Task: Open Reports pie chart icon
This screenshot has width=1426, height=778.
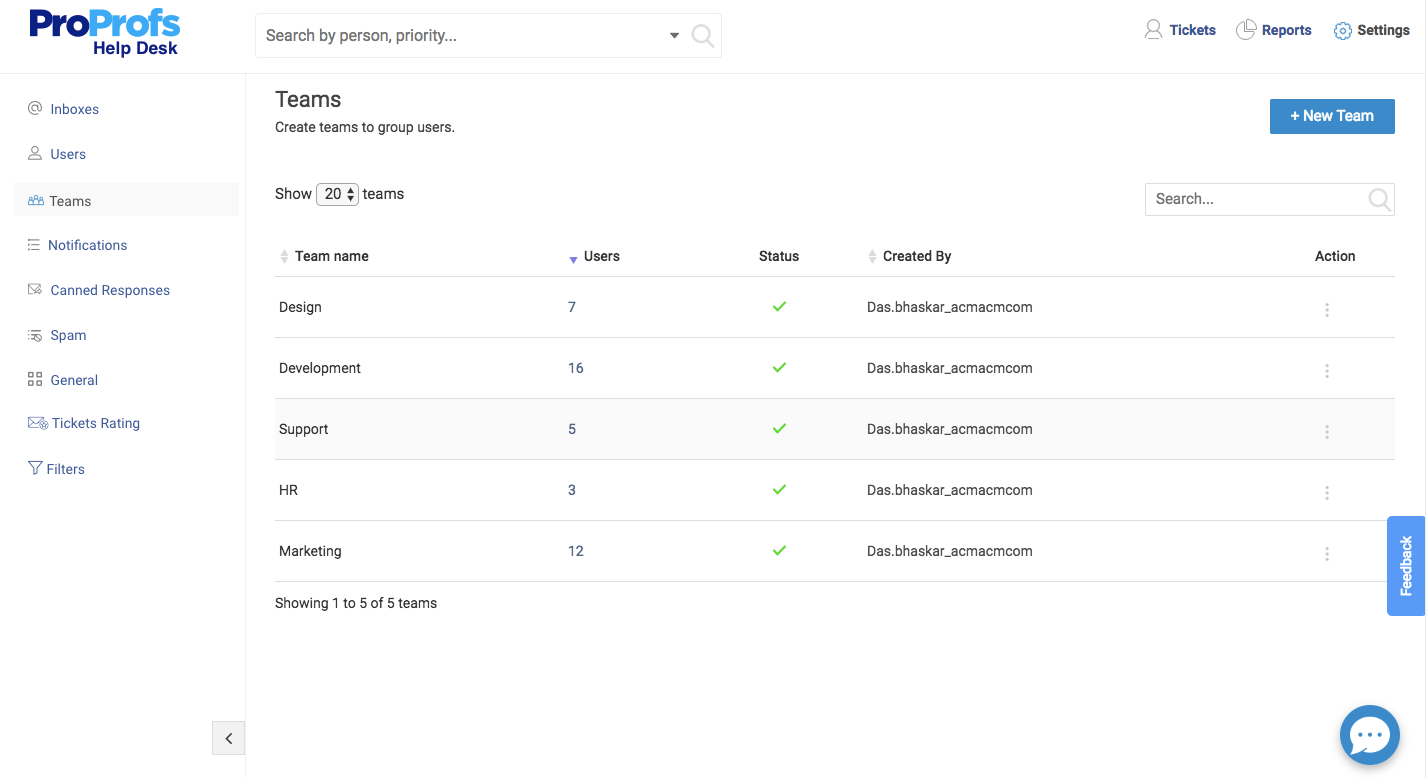Action: click(x=1246, y=30)
